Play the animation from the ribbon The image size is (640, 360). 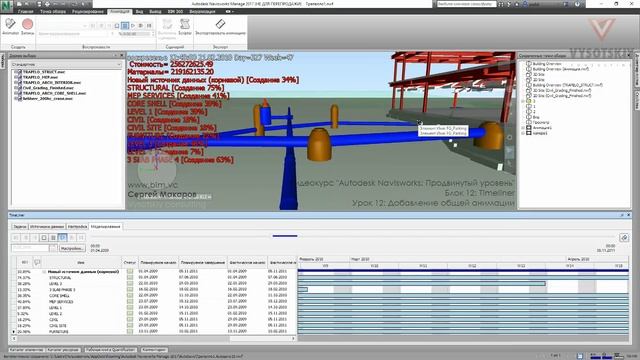(x=133, y=26)
